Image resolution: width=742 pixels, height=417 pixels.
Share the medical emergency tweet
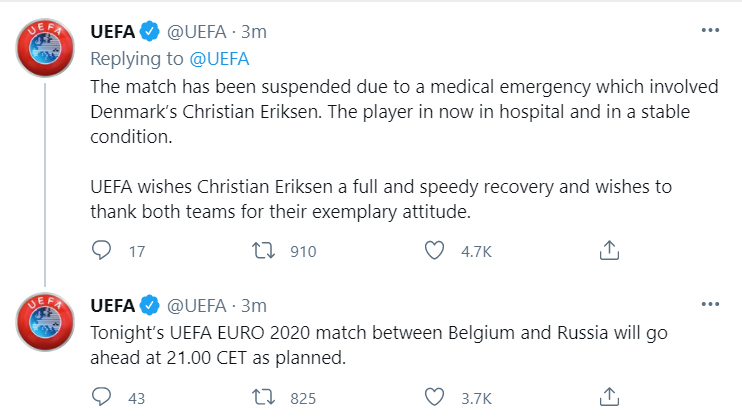(x=609, y=250)
